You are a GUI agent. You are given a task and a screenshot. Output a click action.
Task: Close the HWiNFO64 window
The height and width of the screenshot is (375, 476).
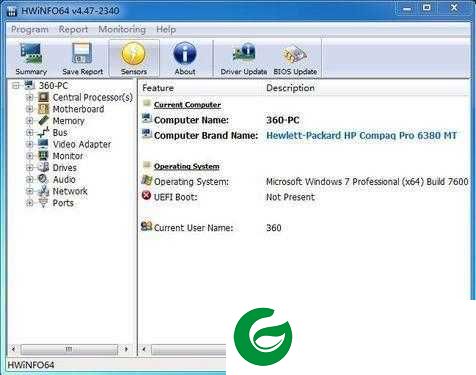point(454,8)
